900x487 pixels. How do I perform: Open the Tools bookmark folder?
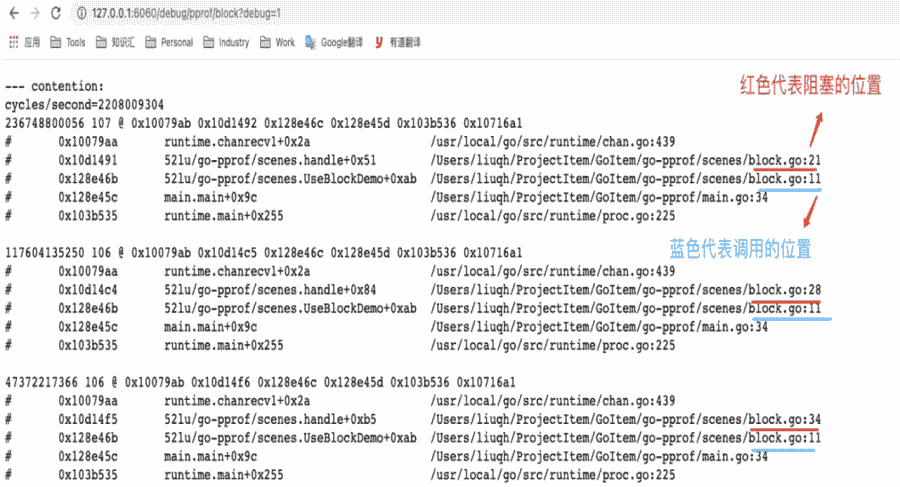[66, 43]
